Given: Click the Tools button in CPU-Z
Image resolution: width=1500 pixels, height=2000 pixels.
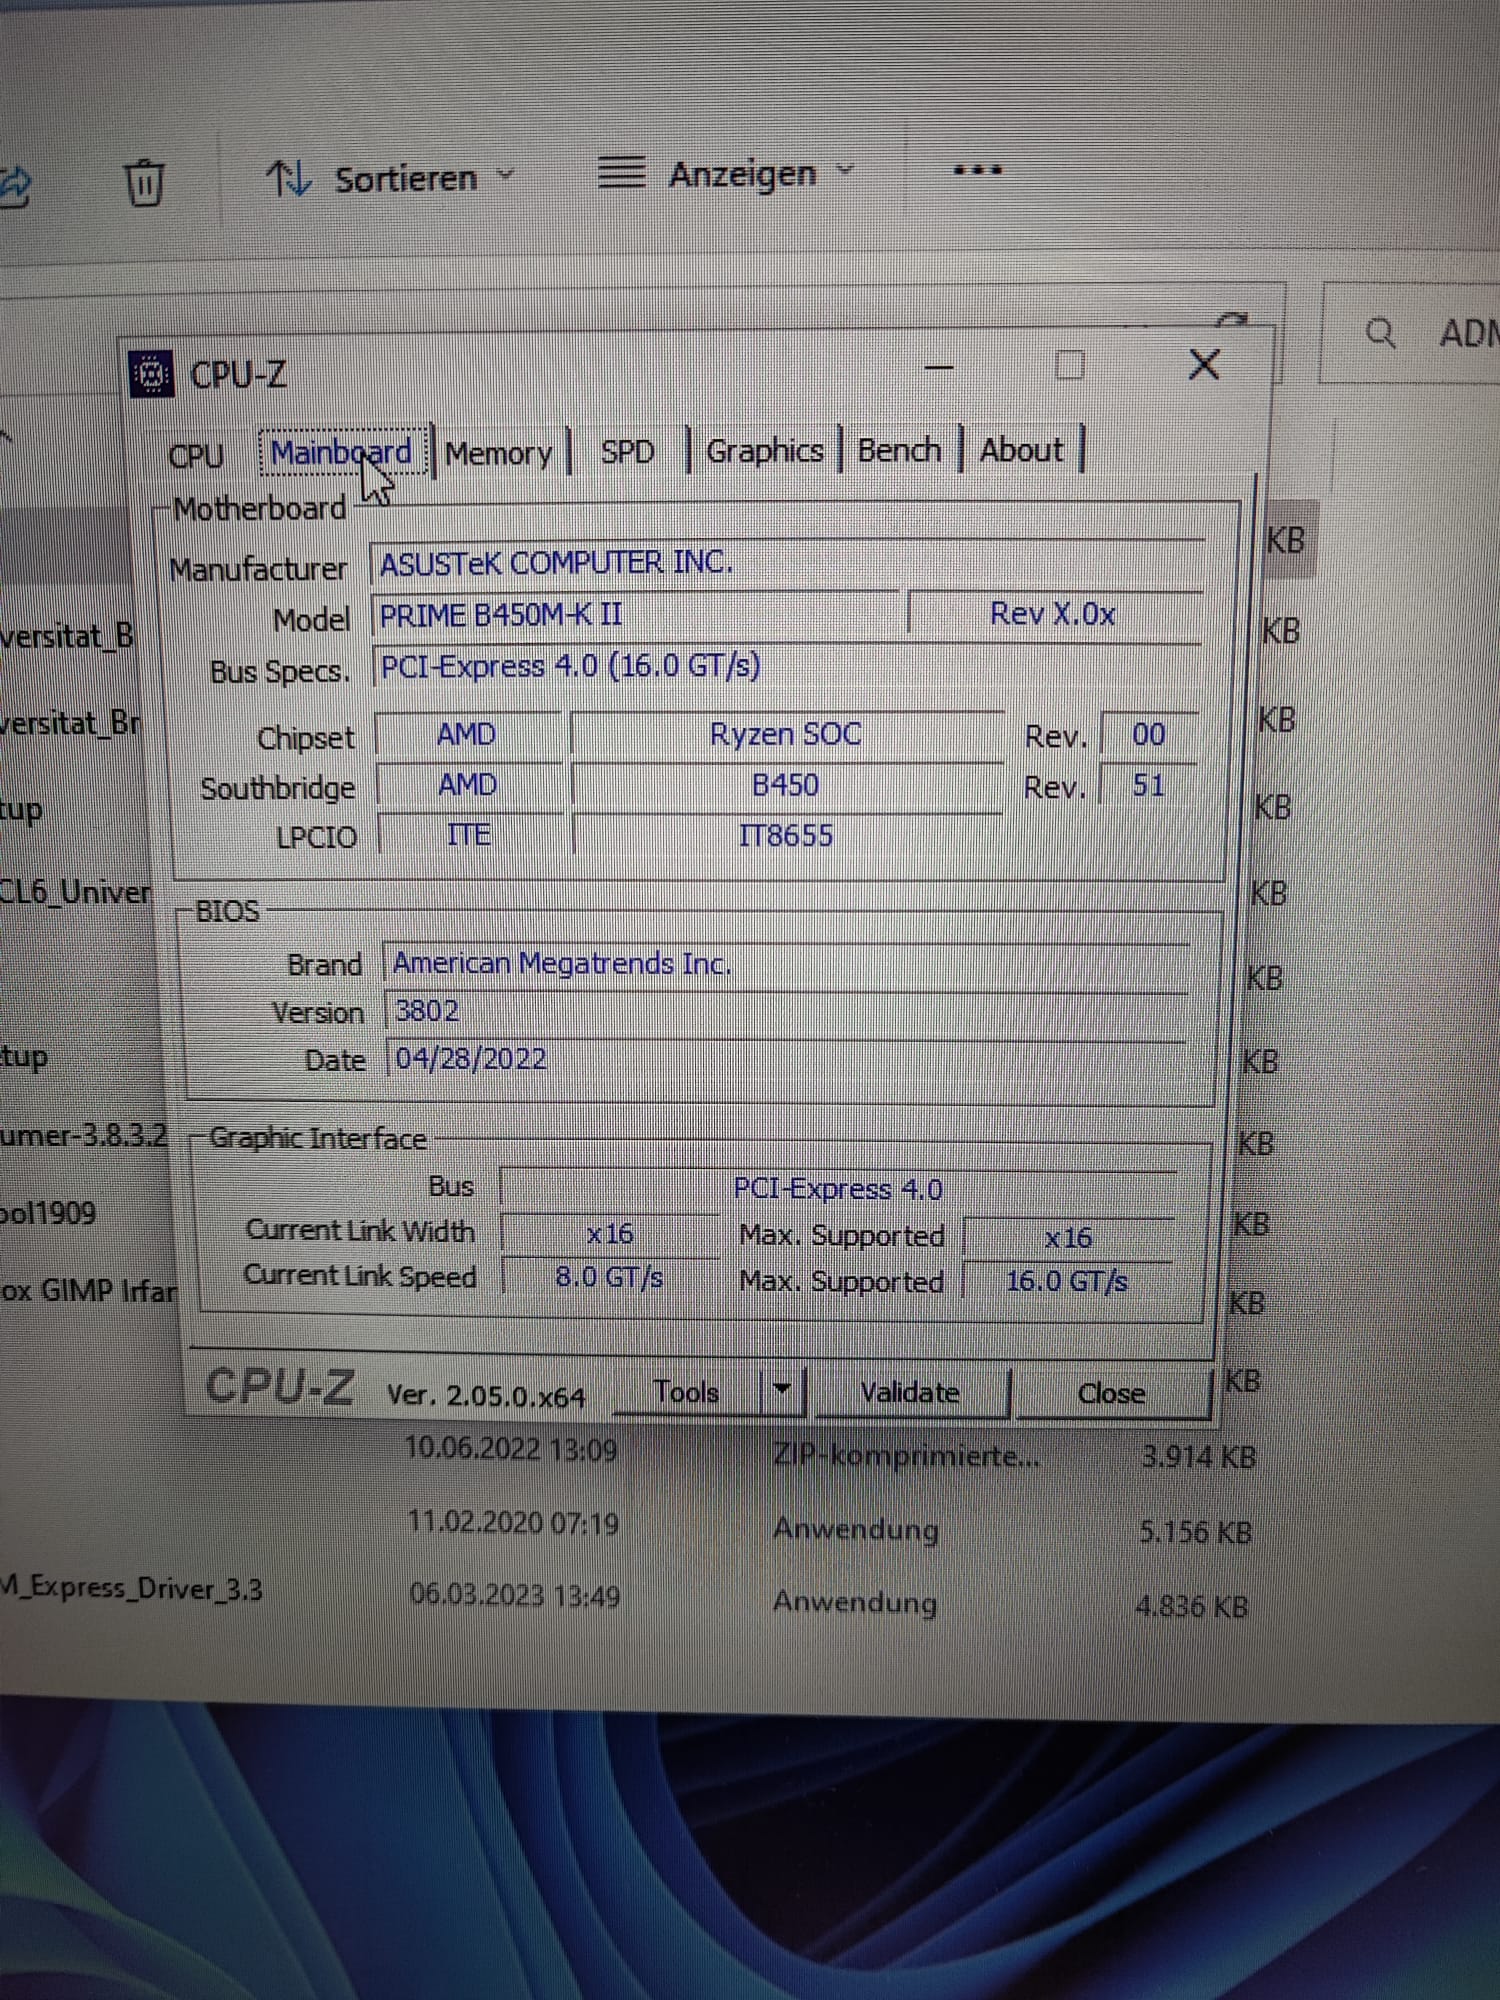Looking at the screenshot, I should [x=687, y=1392].
